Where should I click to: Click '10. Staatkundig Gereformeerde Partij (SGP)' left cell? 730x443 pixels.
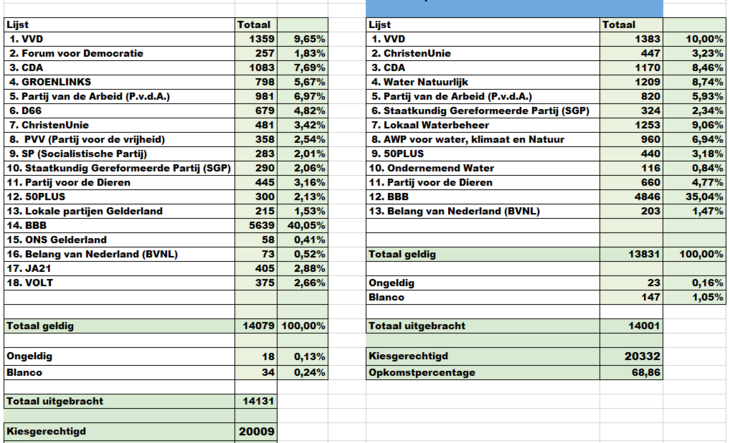coord(119,168)
